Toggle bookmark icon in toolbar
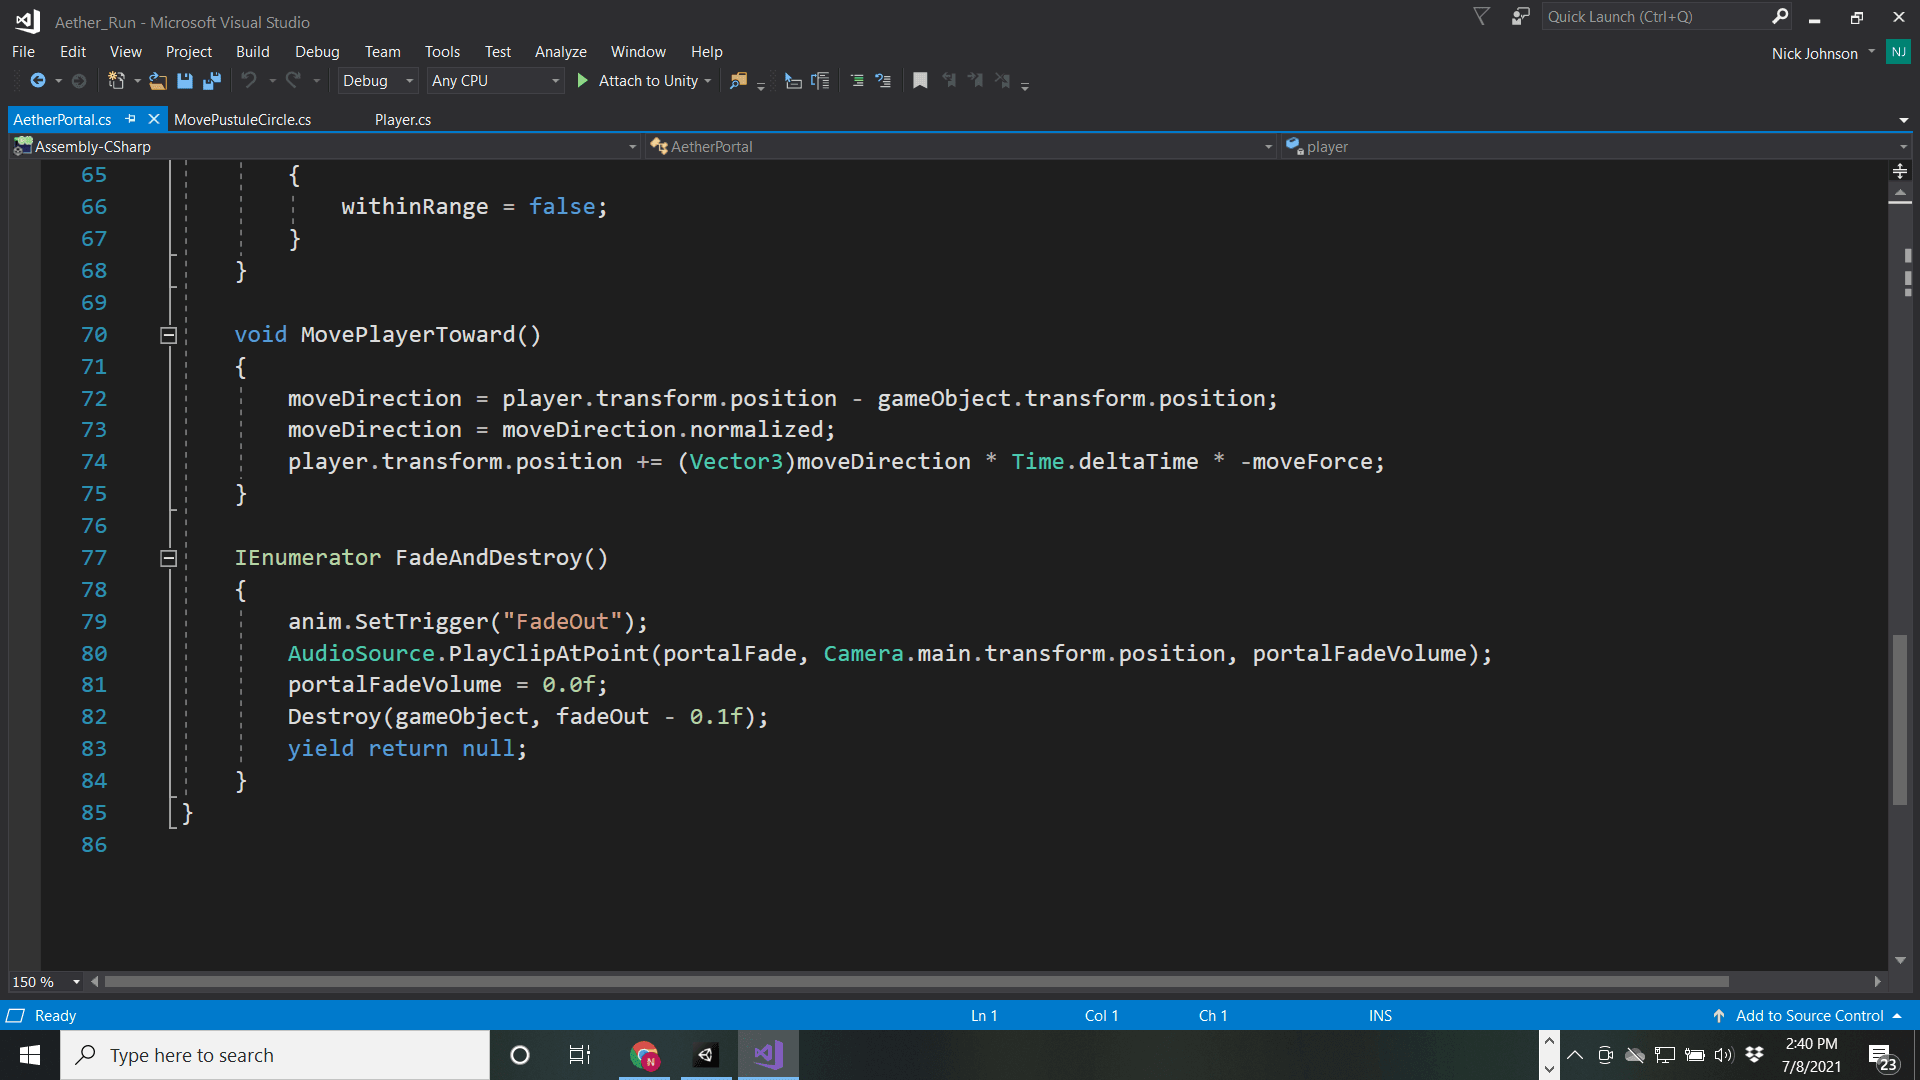This screenshot has width=1920, height=1080. tap(920, 81)
